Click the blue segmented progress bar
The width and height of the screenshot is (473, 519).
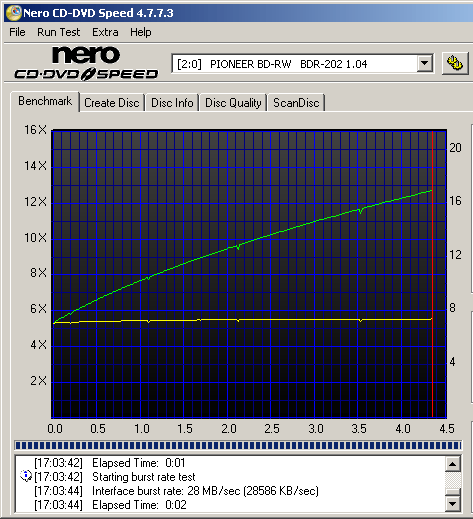238,445
